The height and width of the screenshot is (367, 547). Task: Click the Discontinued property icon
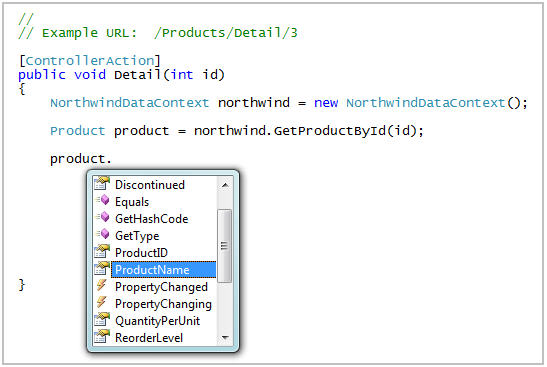(102, 184)
